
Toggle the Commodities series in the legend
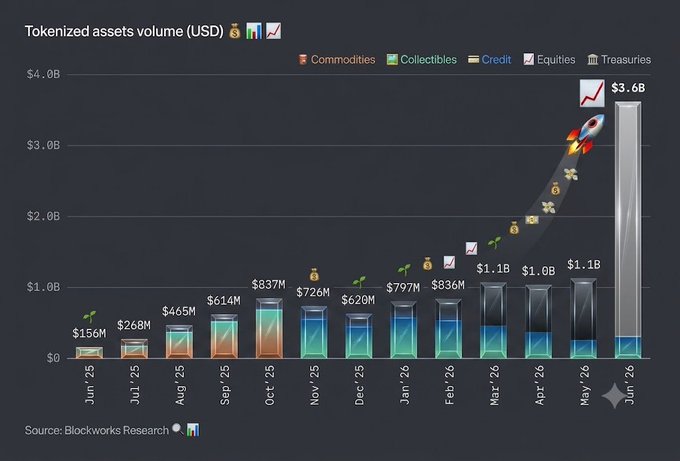(x=337, y=59)
